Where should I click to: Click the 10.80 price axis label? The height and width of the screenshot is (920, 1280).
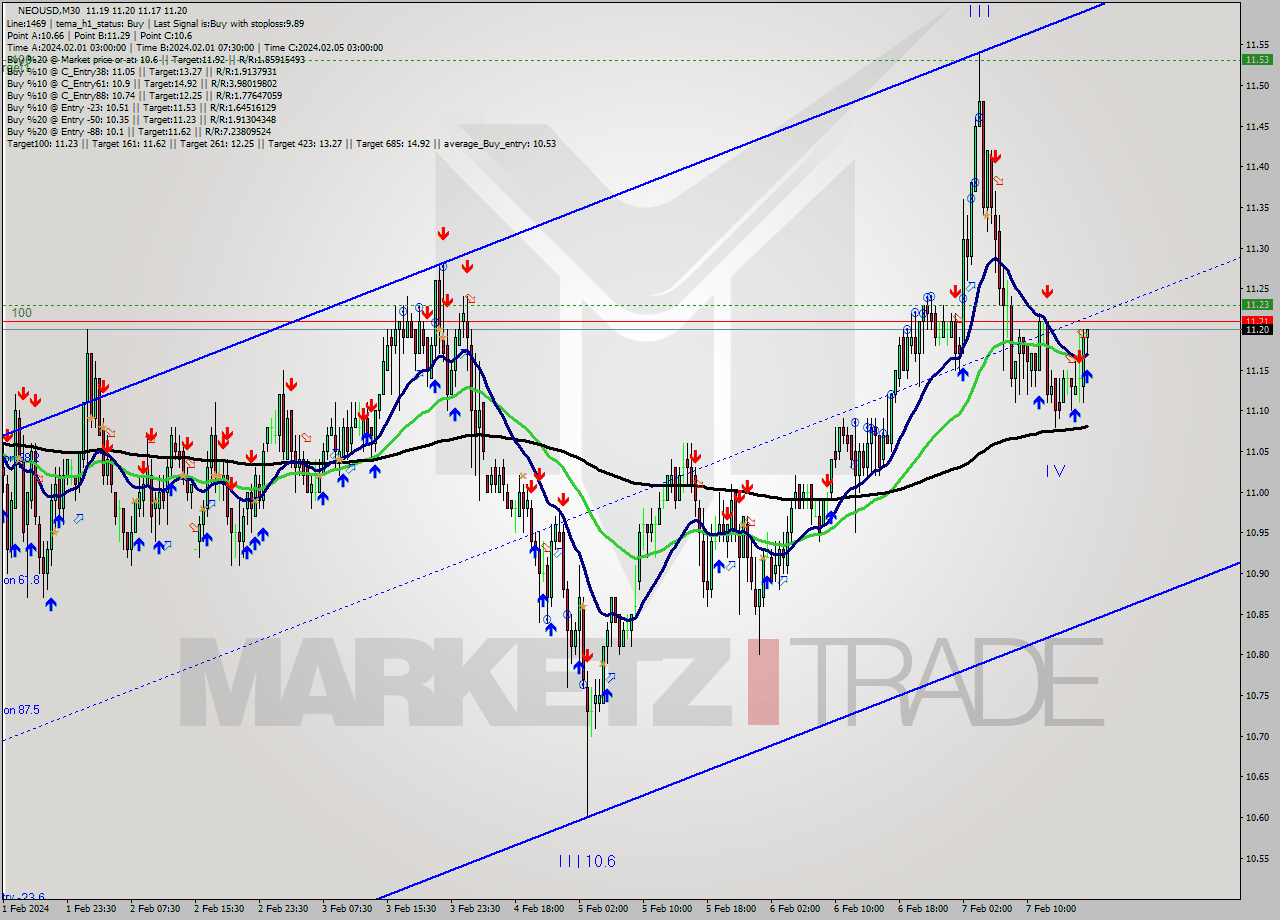click(1257, 654)
